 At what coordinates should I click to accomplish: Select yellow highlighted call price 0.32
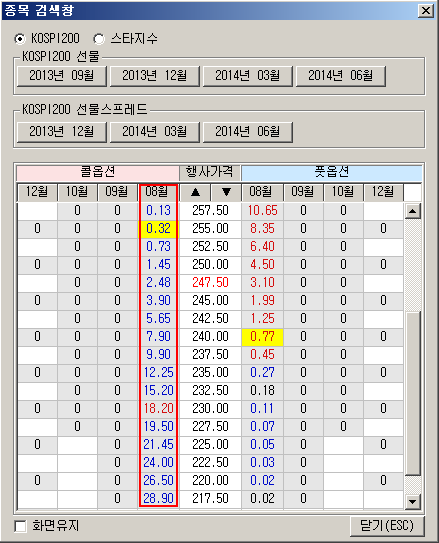[x=158, y=229]
